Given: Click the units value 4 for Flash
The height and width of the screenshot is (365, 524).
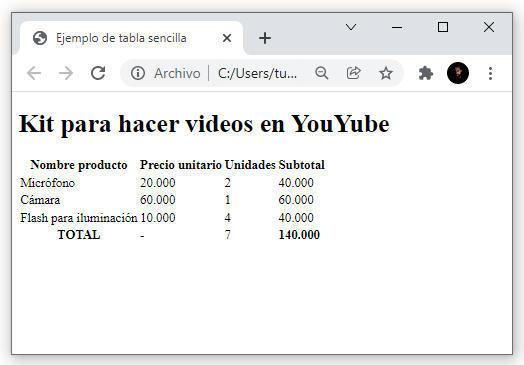Looking at the screenshot, I should pos(228,218).
